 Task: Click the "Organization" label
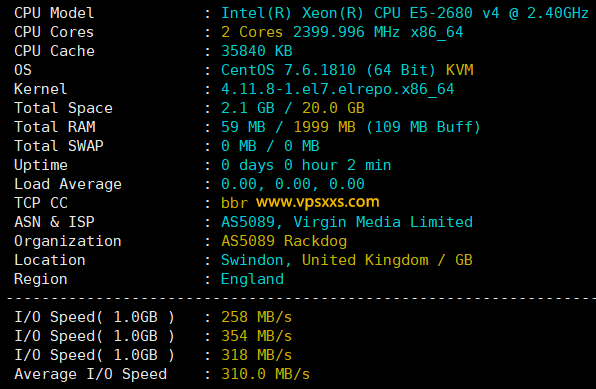click(68, 241)
